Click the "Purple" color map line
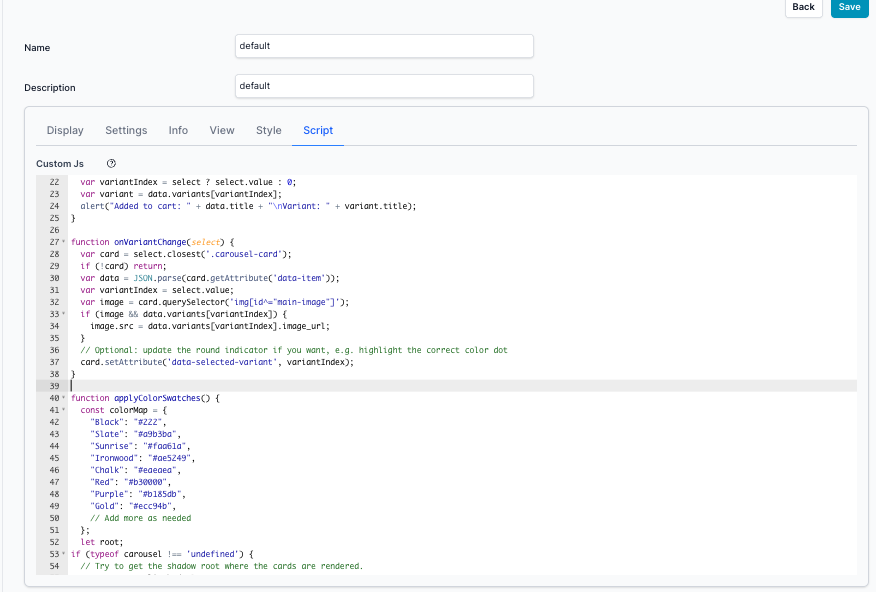 pyautogui.click(x=137, y=494)
